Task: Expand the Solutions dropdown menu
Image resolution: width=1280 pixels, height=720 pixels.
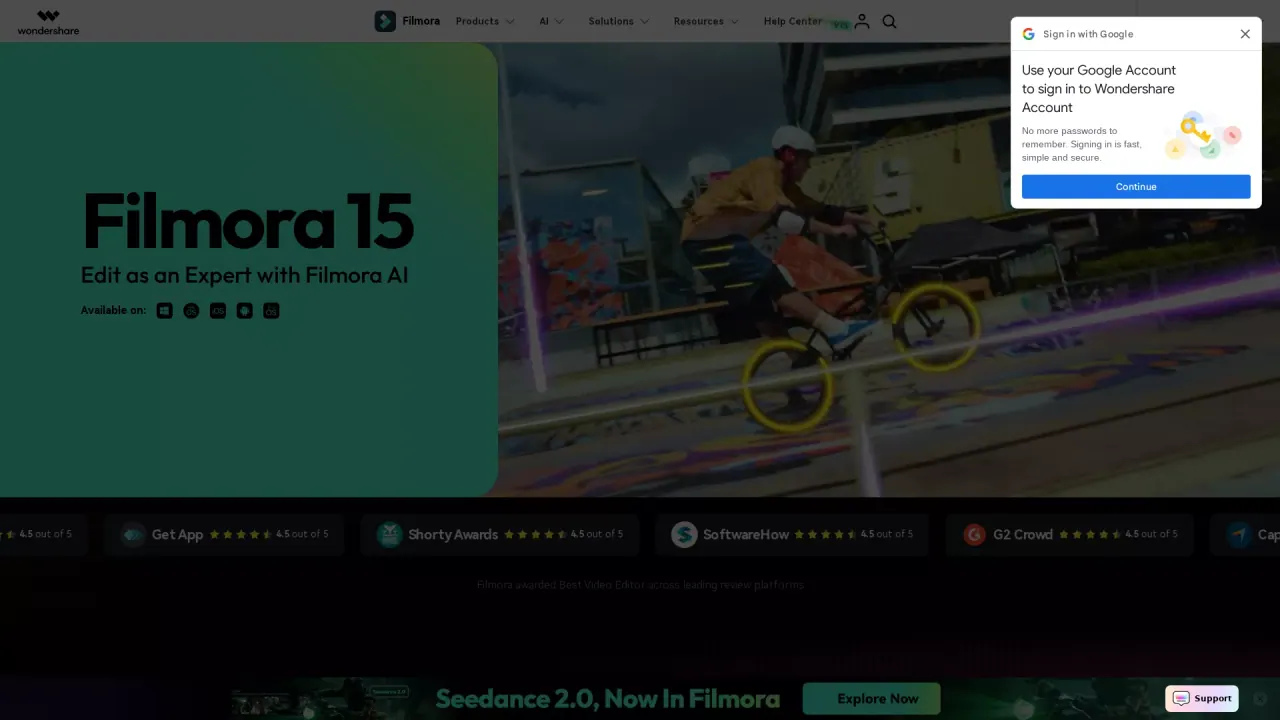Action: point(619,21)
